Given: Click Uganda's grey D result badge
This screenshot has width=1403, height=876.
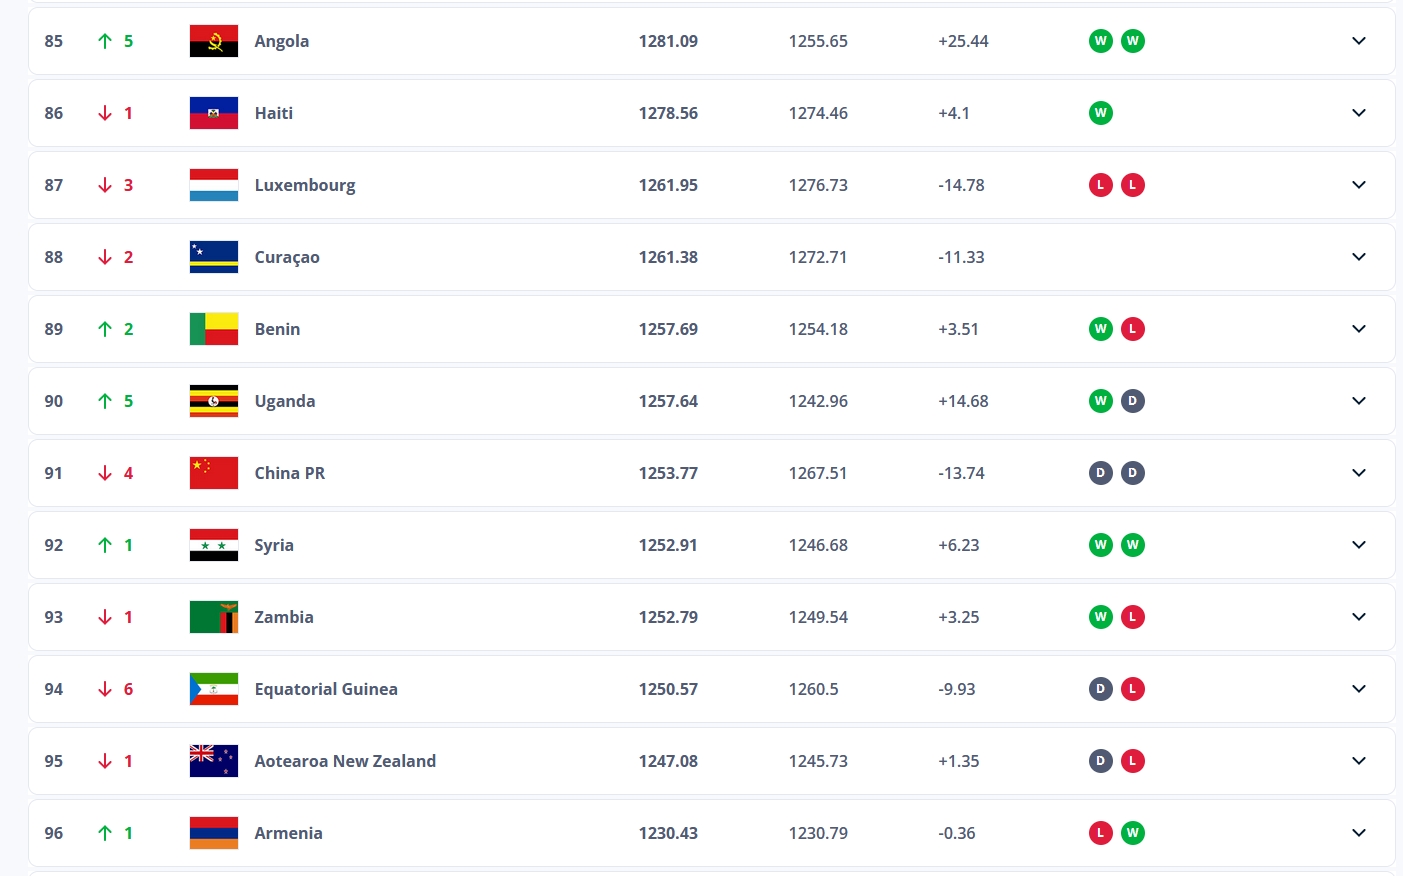Looking at the screenshot, I should tap(1132, 401).
